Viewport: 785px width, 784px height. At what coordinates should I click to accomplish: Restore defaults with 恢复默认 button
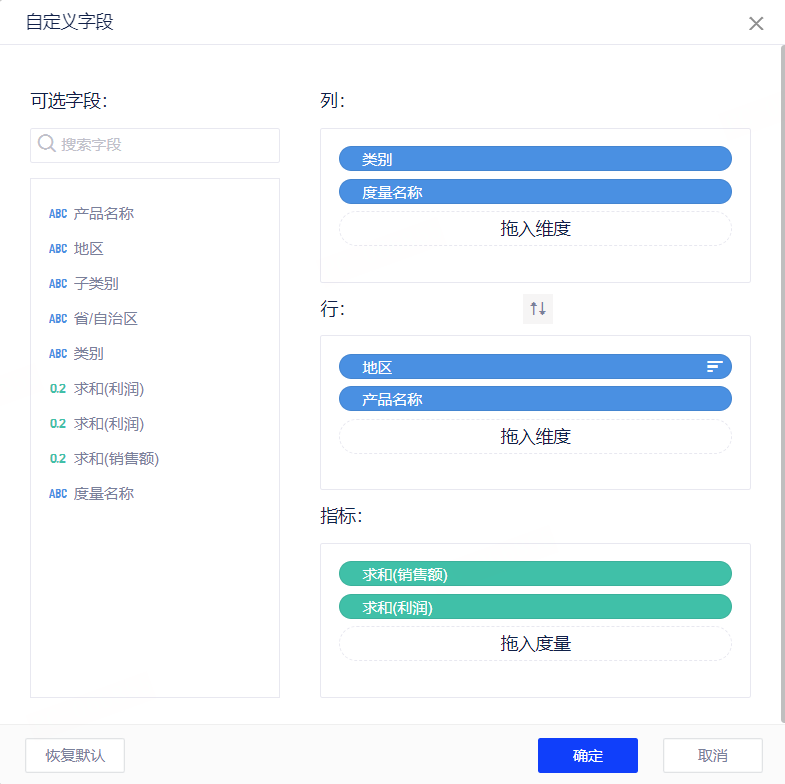click(x=75, y=755)
